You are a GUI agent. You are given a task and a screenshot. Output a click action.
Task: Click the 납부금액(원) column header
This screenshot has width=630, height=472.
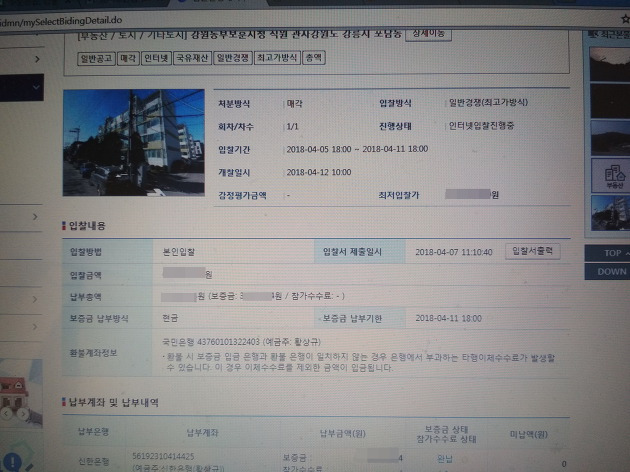click(x=342, y=433)
